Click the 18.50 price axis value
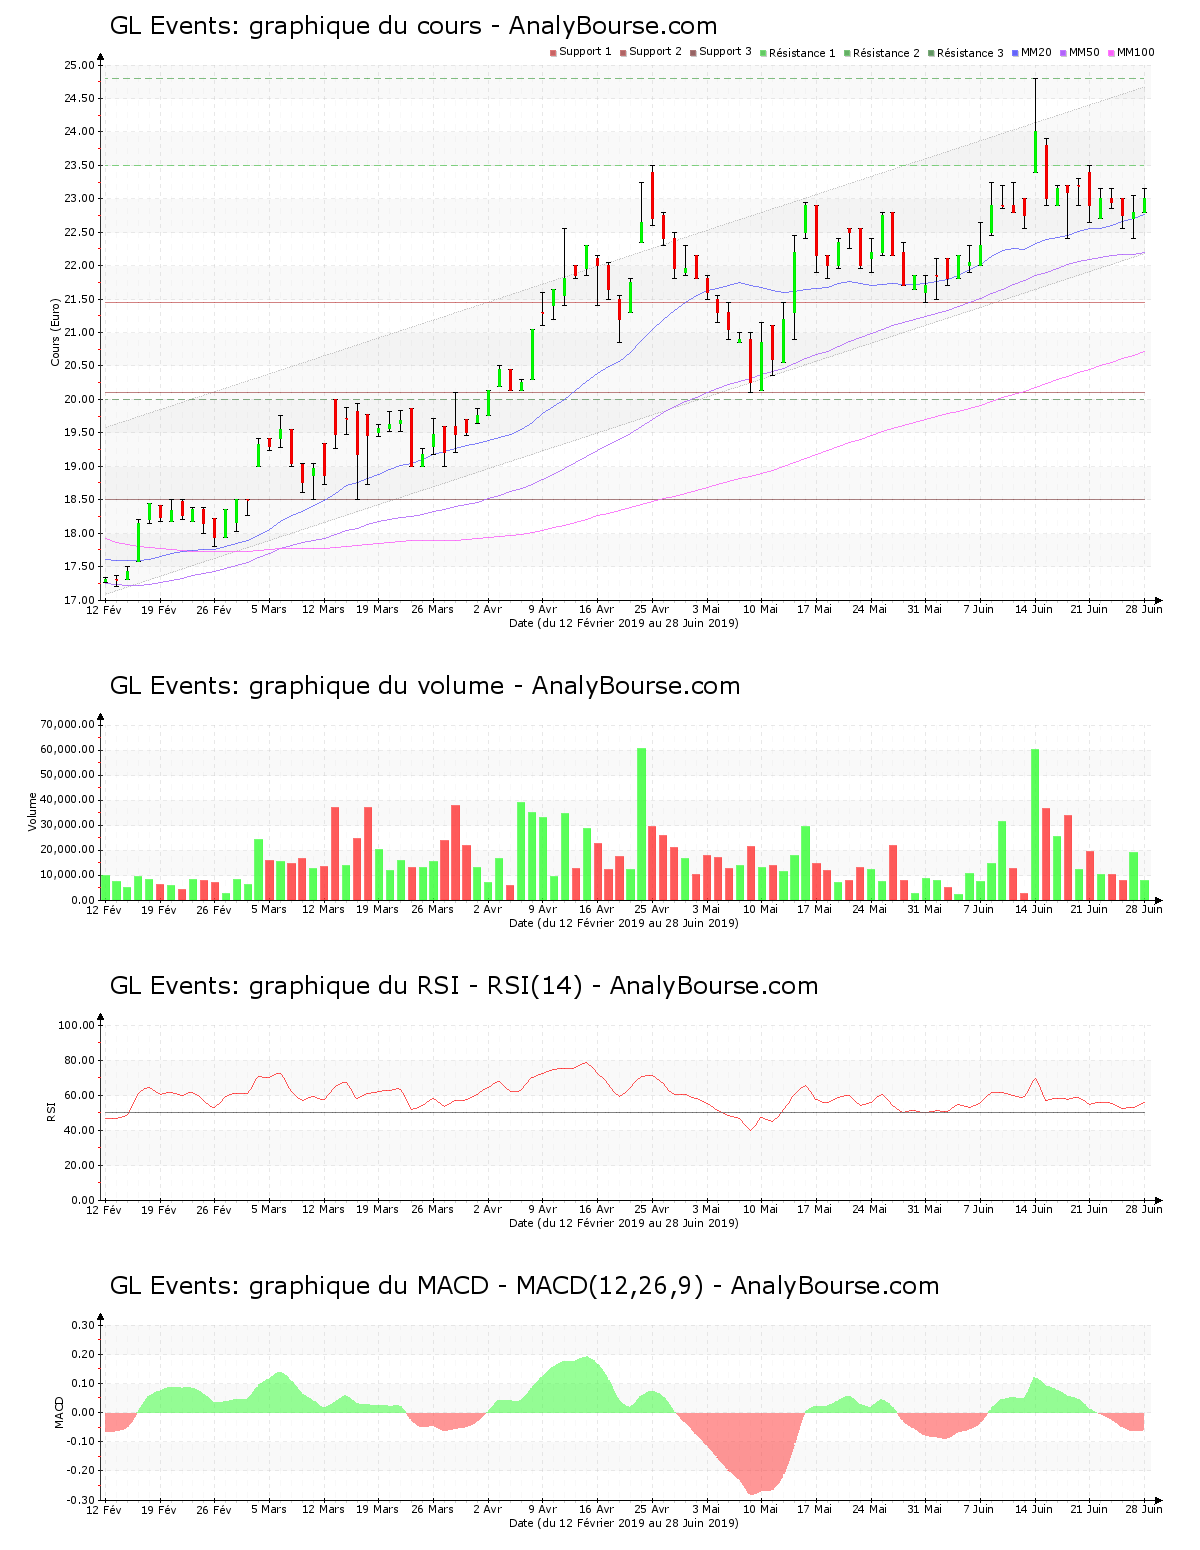 point(79,499)
